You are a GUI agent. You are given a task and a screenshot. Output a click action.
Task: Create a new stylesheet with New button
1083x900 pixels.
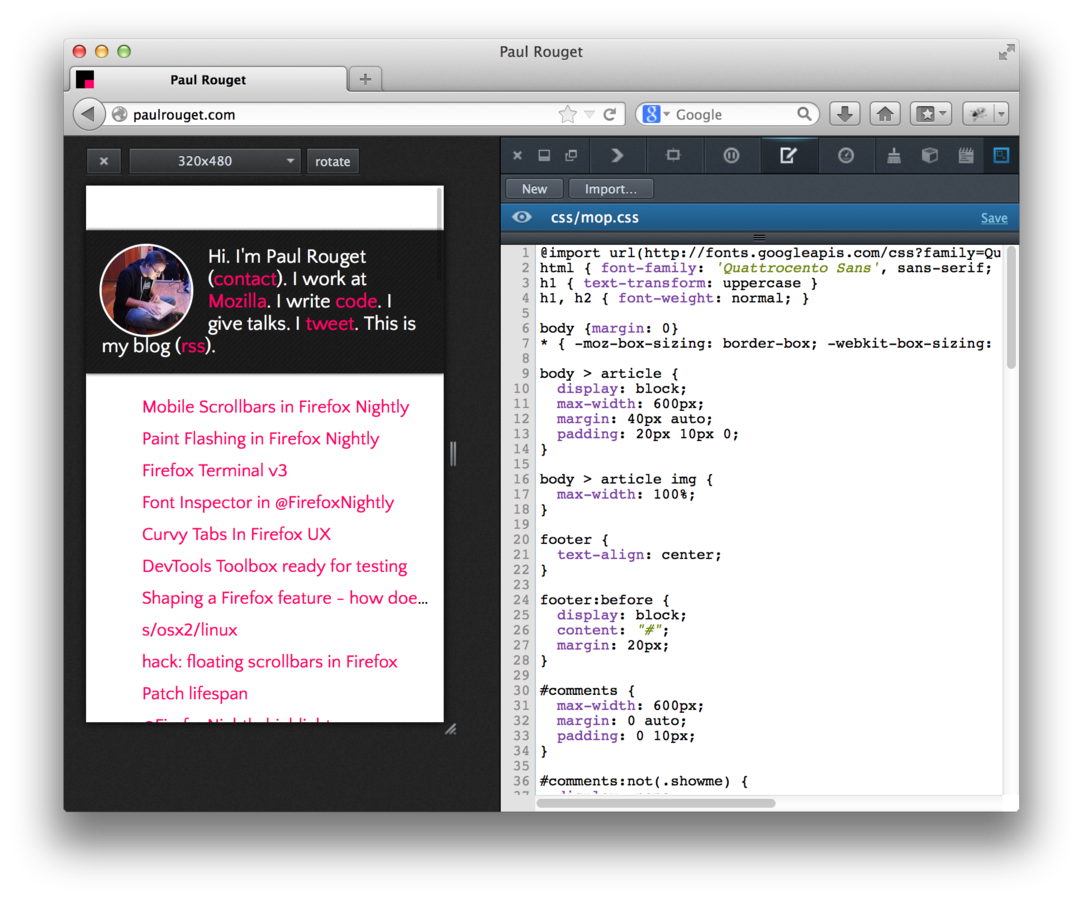coord(535,189)
